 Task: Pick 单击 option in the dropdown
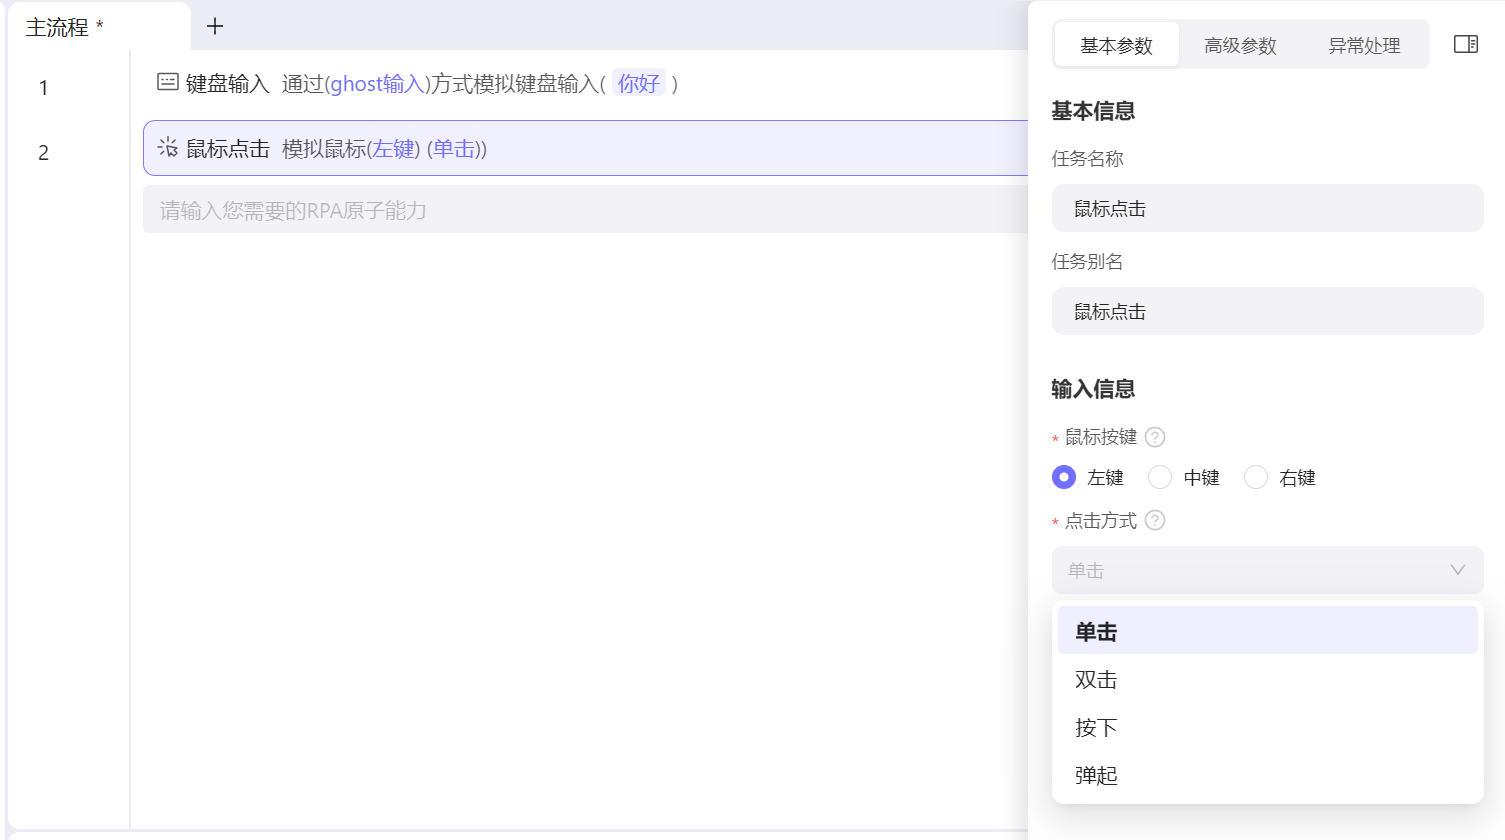coord(1096,632)
